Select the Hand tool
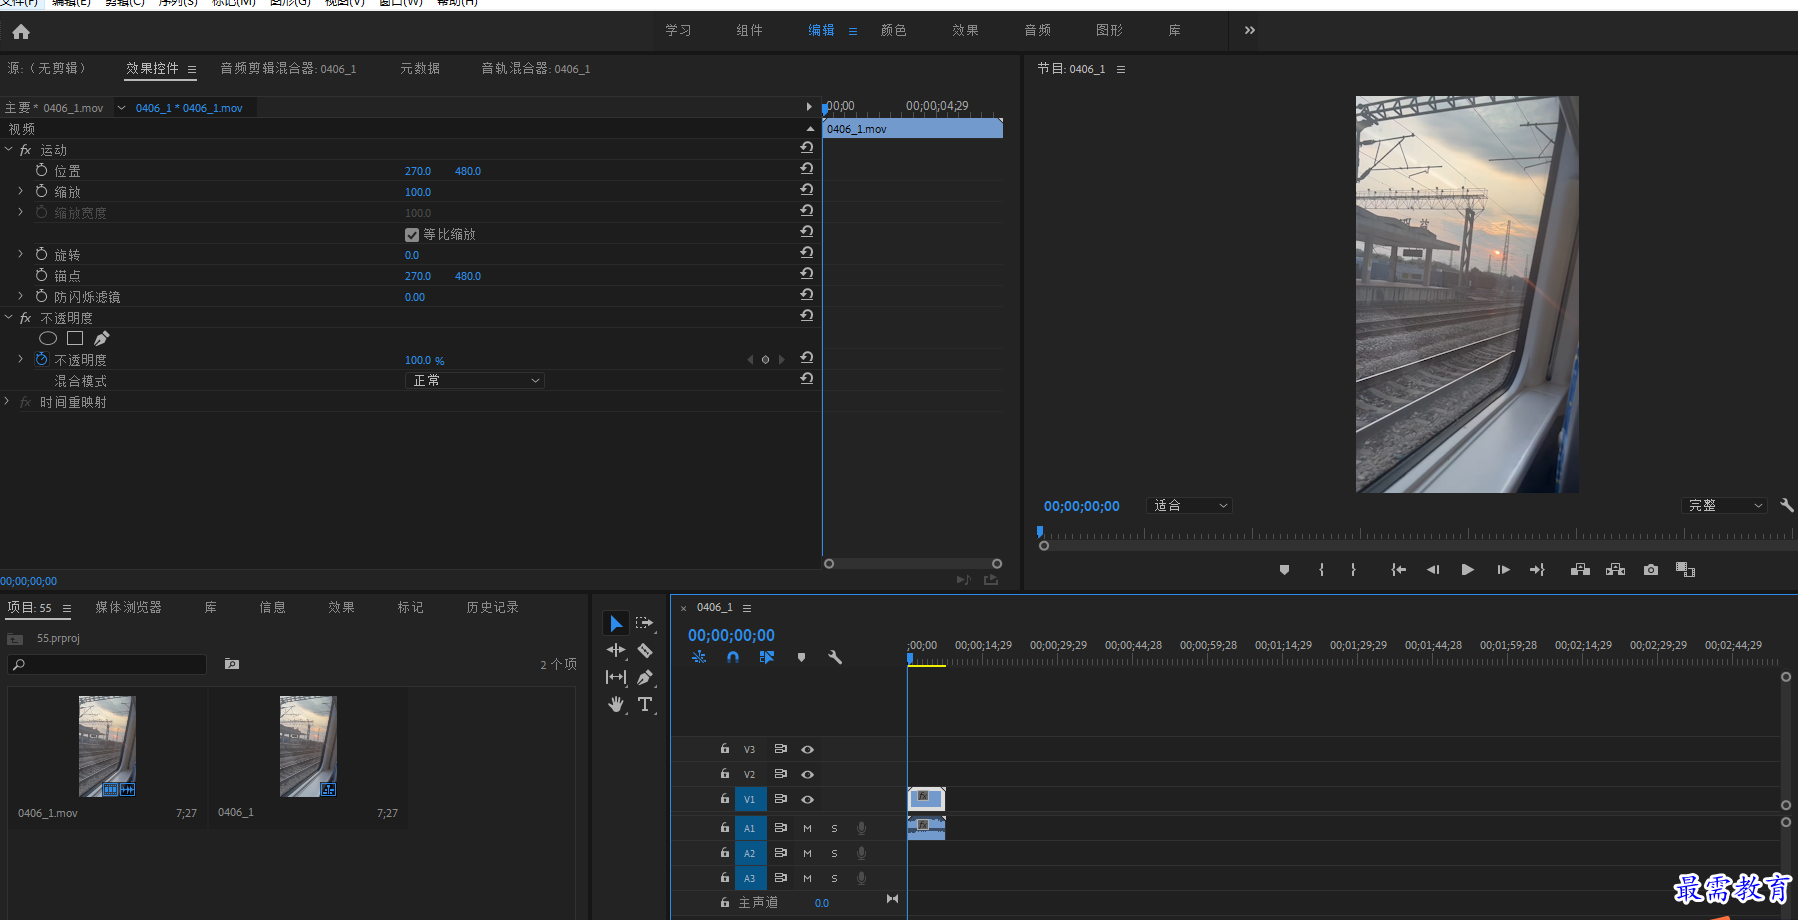 616,704
